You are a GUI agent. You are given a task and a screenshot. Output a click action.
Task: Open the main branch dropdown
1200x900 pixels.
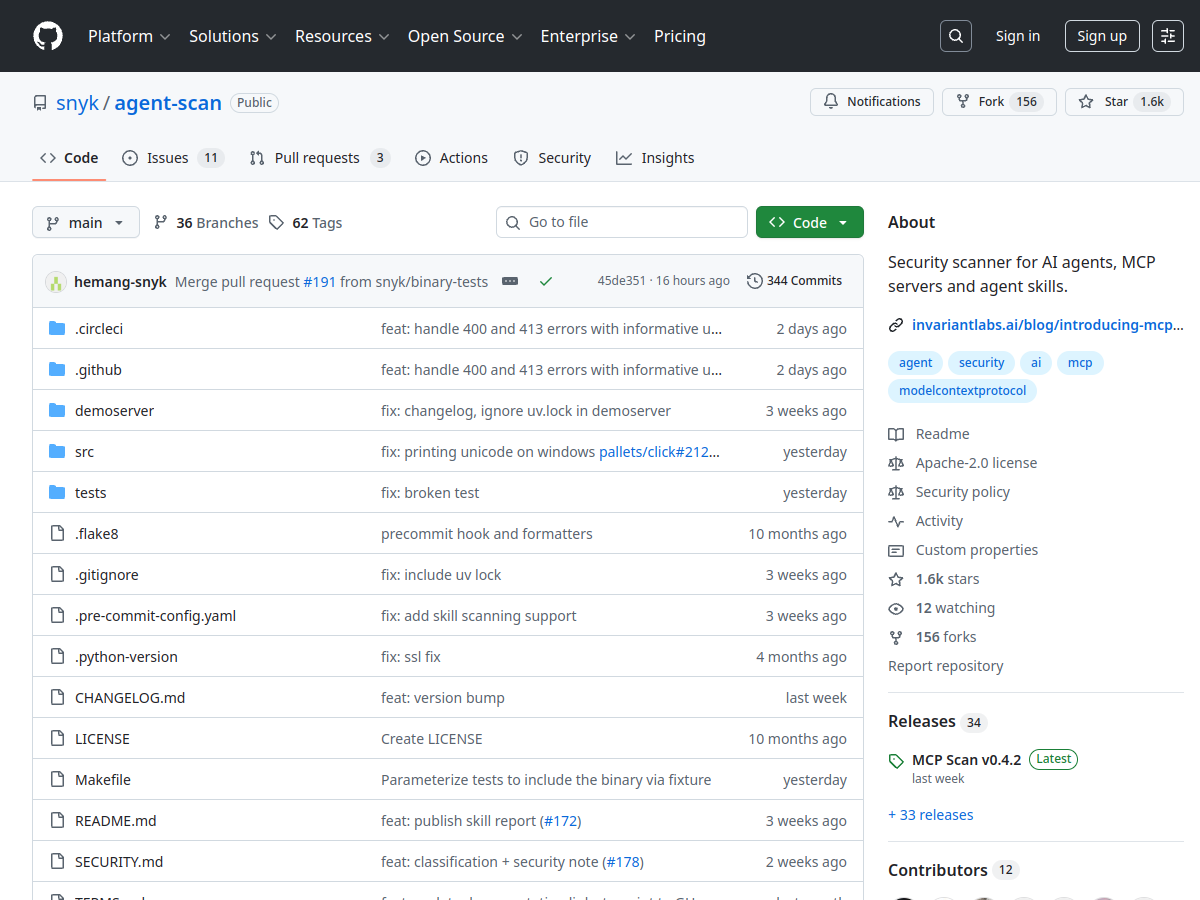(85, 222)
